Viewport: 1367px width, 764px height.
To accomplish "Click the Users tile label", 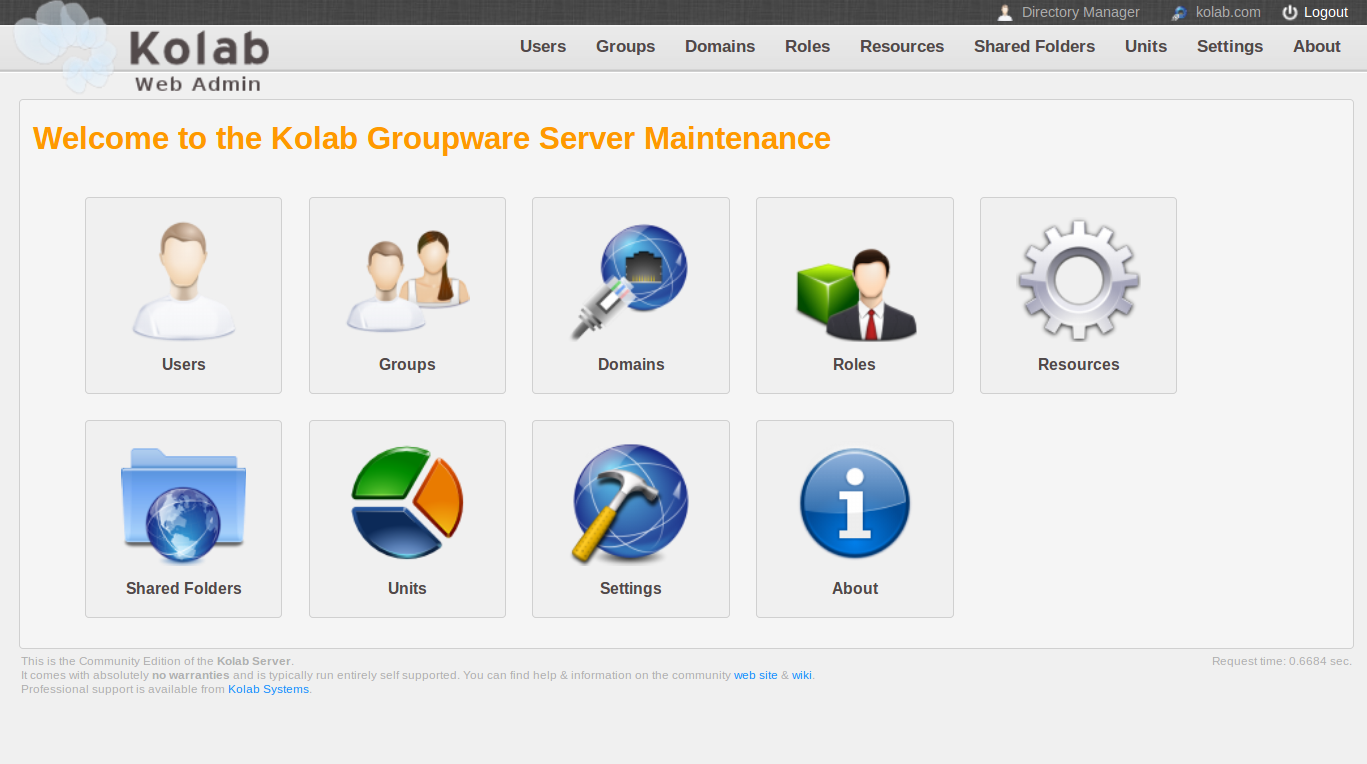I will coord(183,365).
